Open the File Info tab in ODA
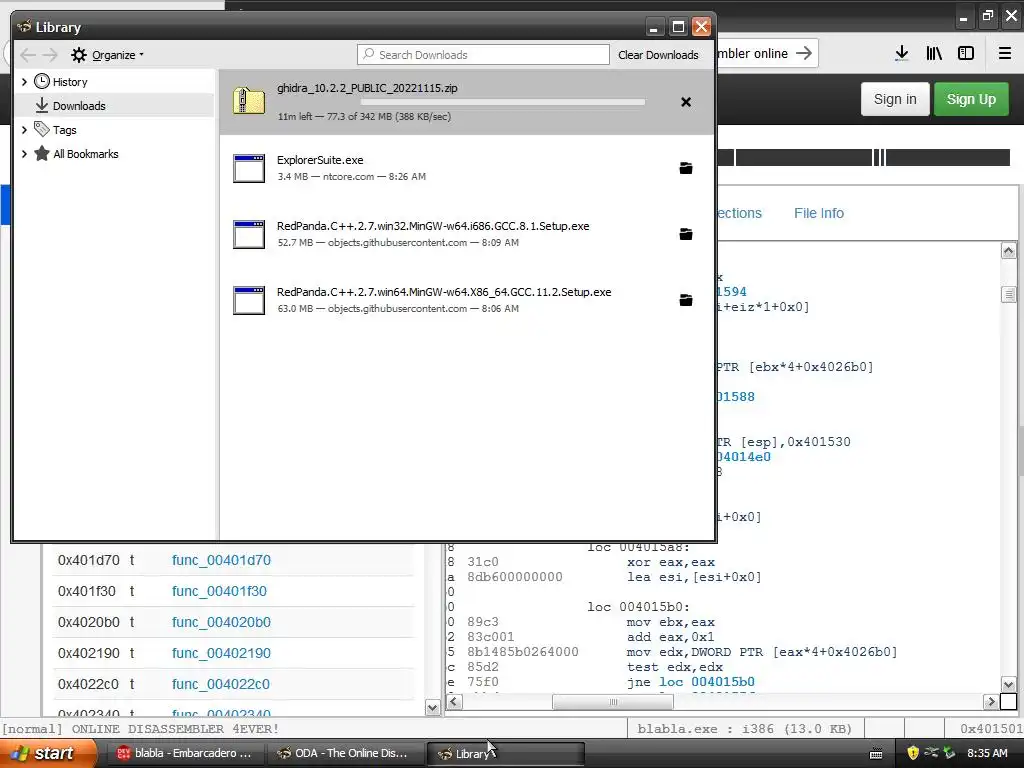1024x768 pixels. pyautogui.click(x=818, y=213)
